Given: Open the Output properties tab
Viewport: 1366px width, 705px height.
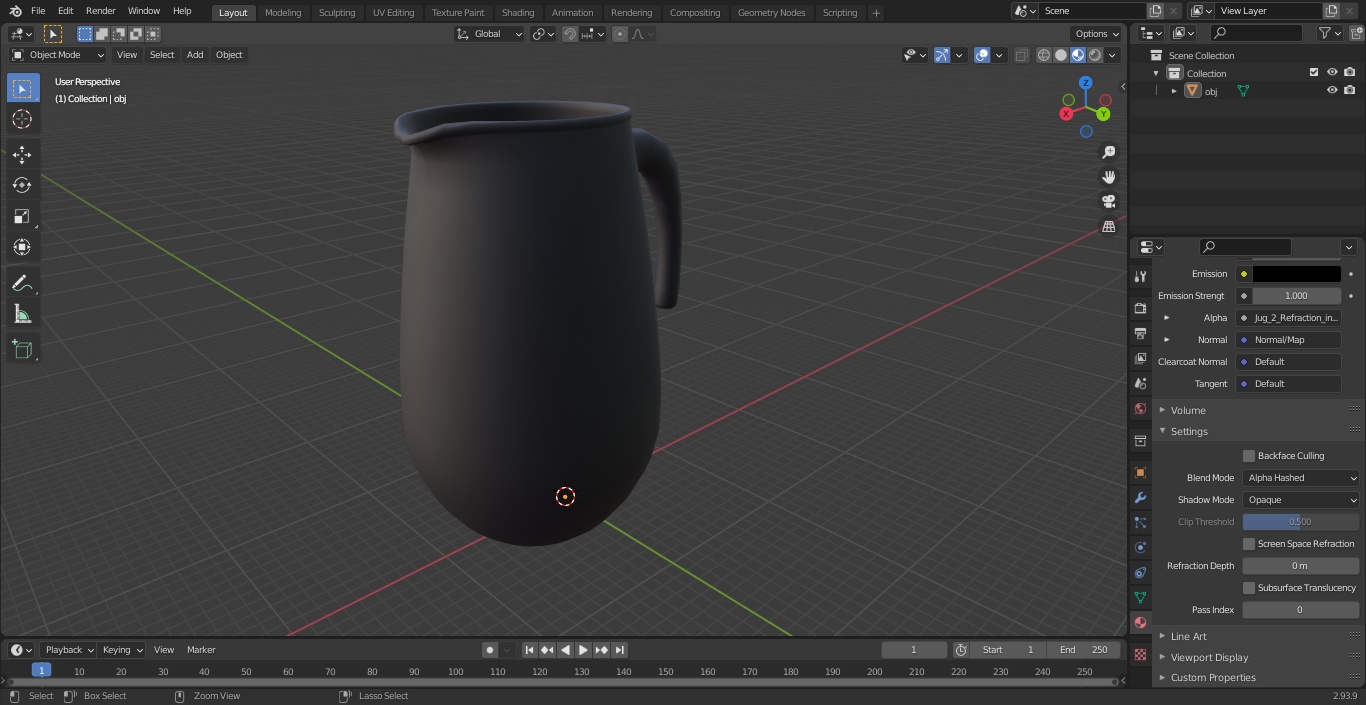Looking at the screenshot, I should click(x=1140, y=333).
